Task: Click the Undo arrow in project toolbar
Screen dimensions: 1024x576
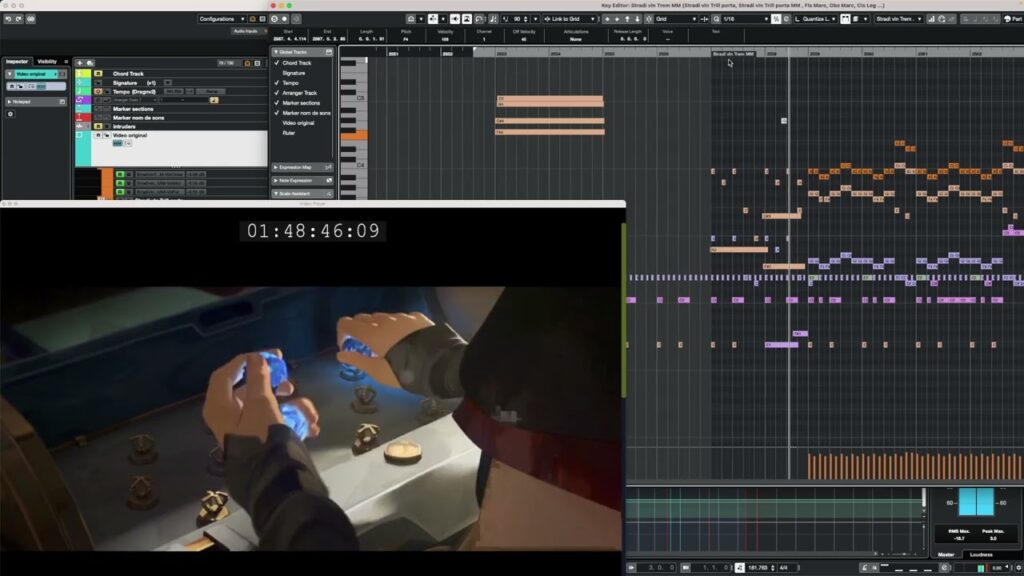Action: point(8,19)
